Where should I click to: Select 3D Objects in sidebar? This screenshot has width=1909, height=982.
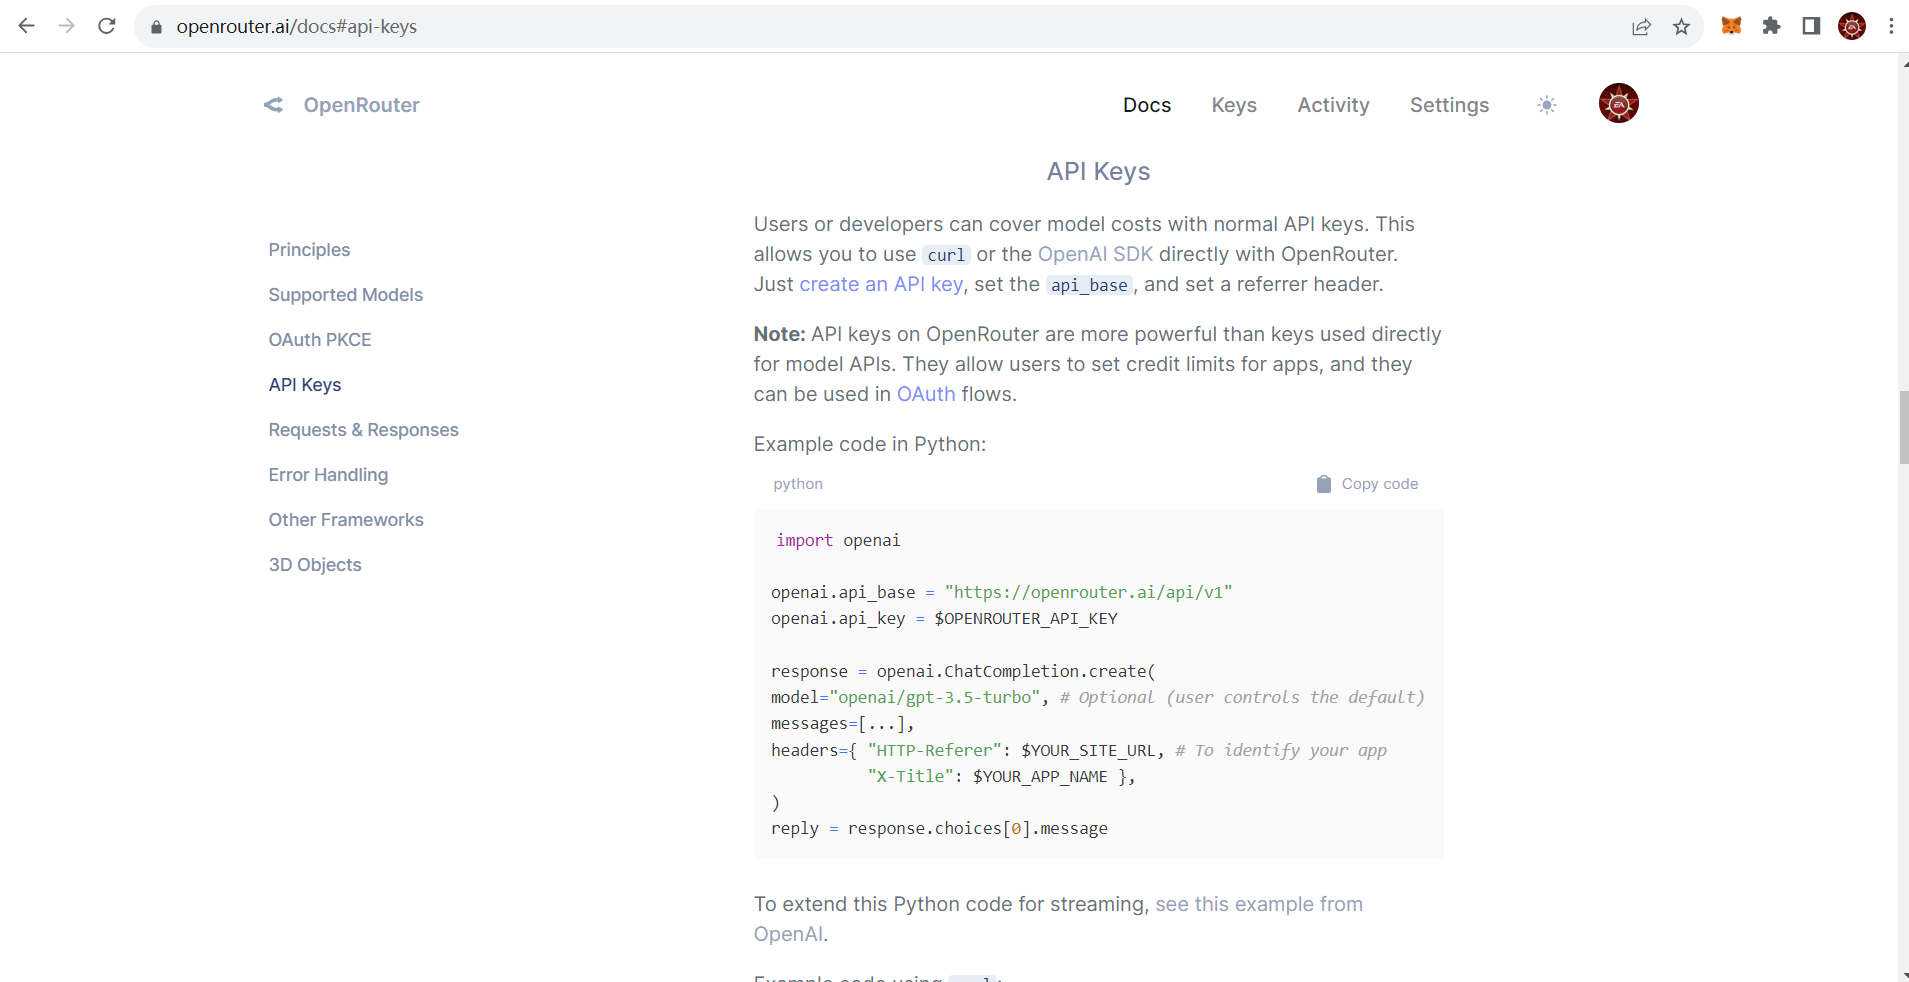315,565
